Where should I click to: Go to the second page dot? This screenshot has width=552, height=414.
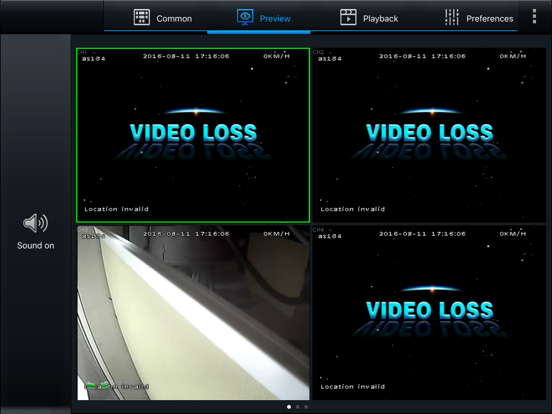297,407
